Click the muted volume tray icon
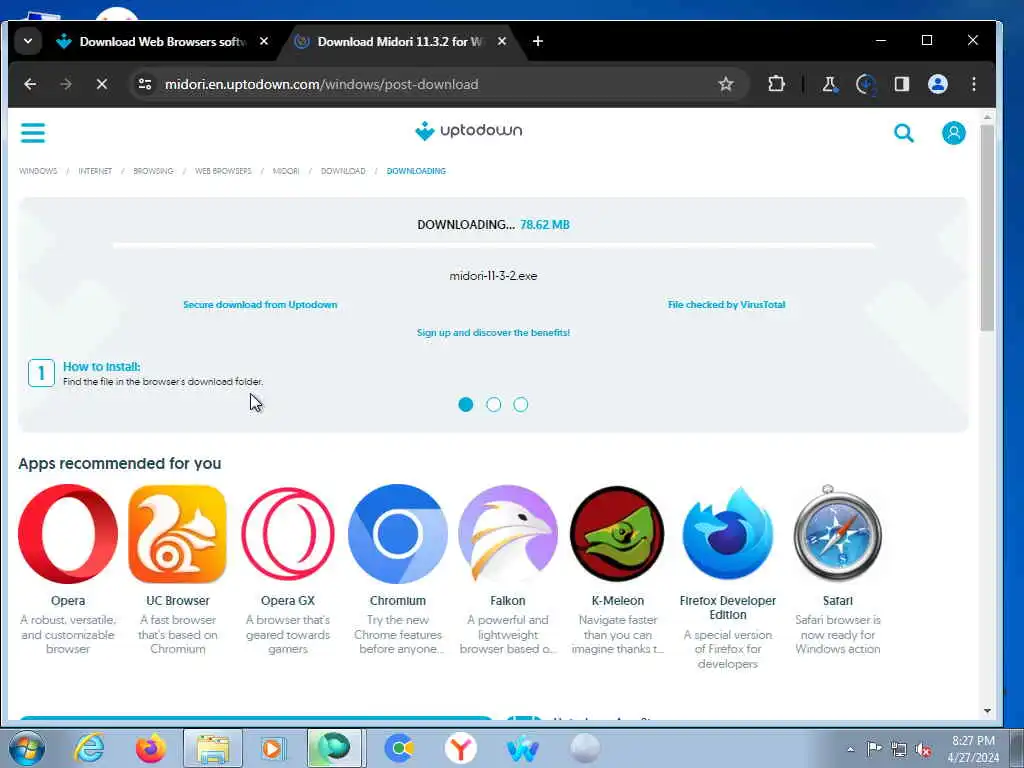The image size is (1024, 768). pos(923,750)
